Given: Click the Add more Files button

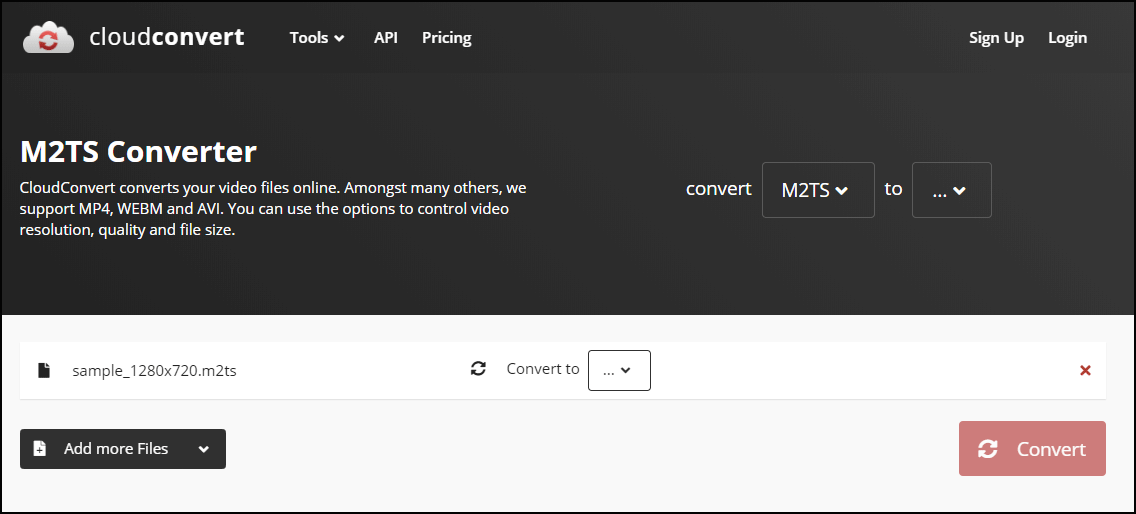Looking at the screenshot, I should click(x=123, y=449).
